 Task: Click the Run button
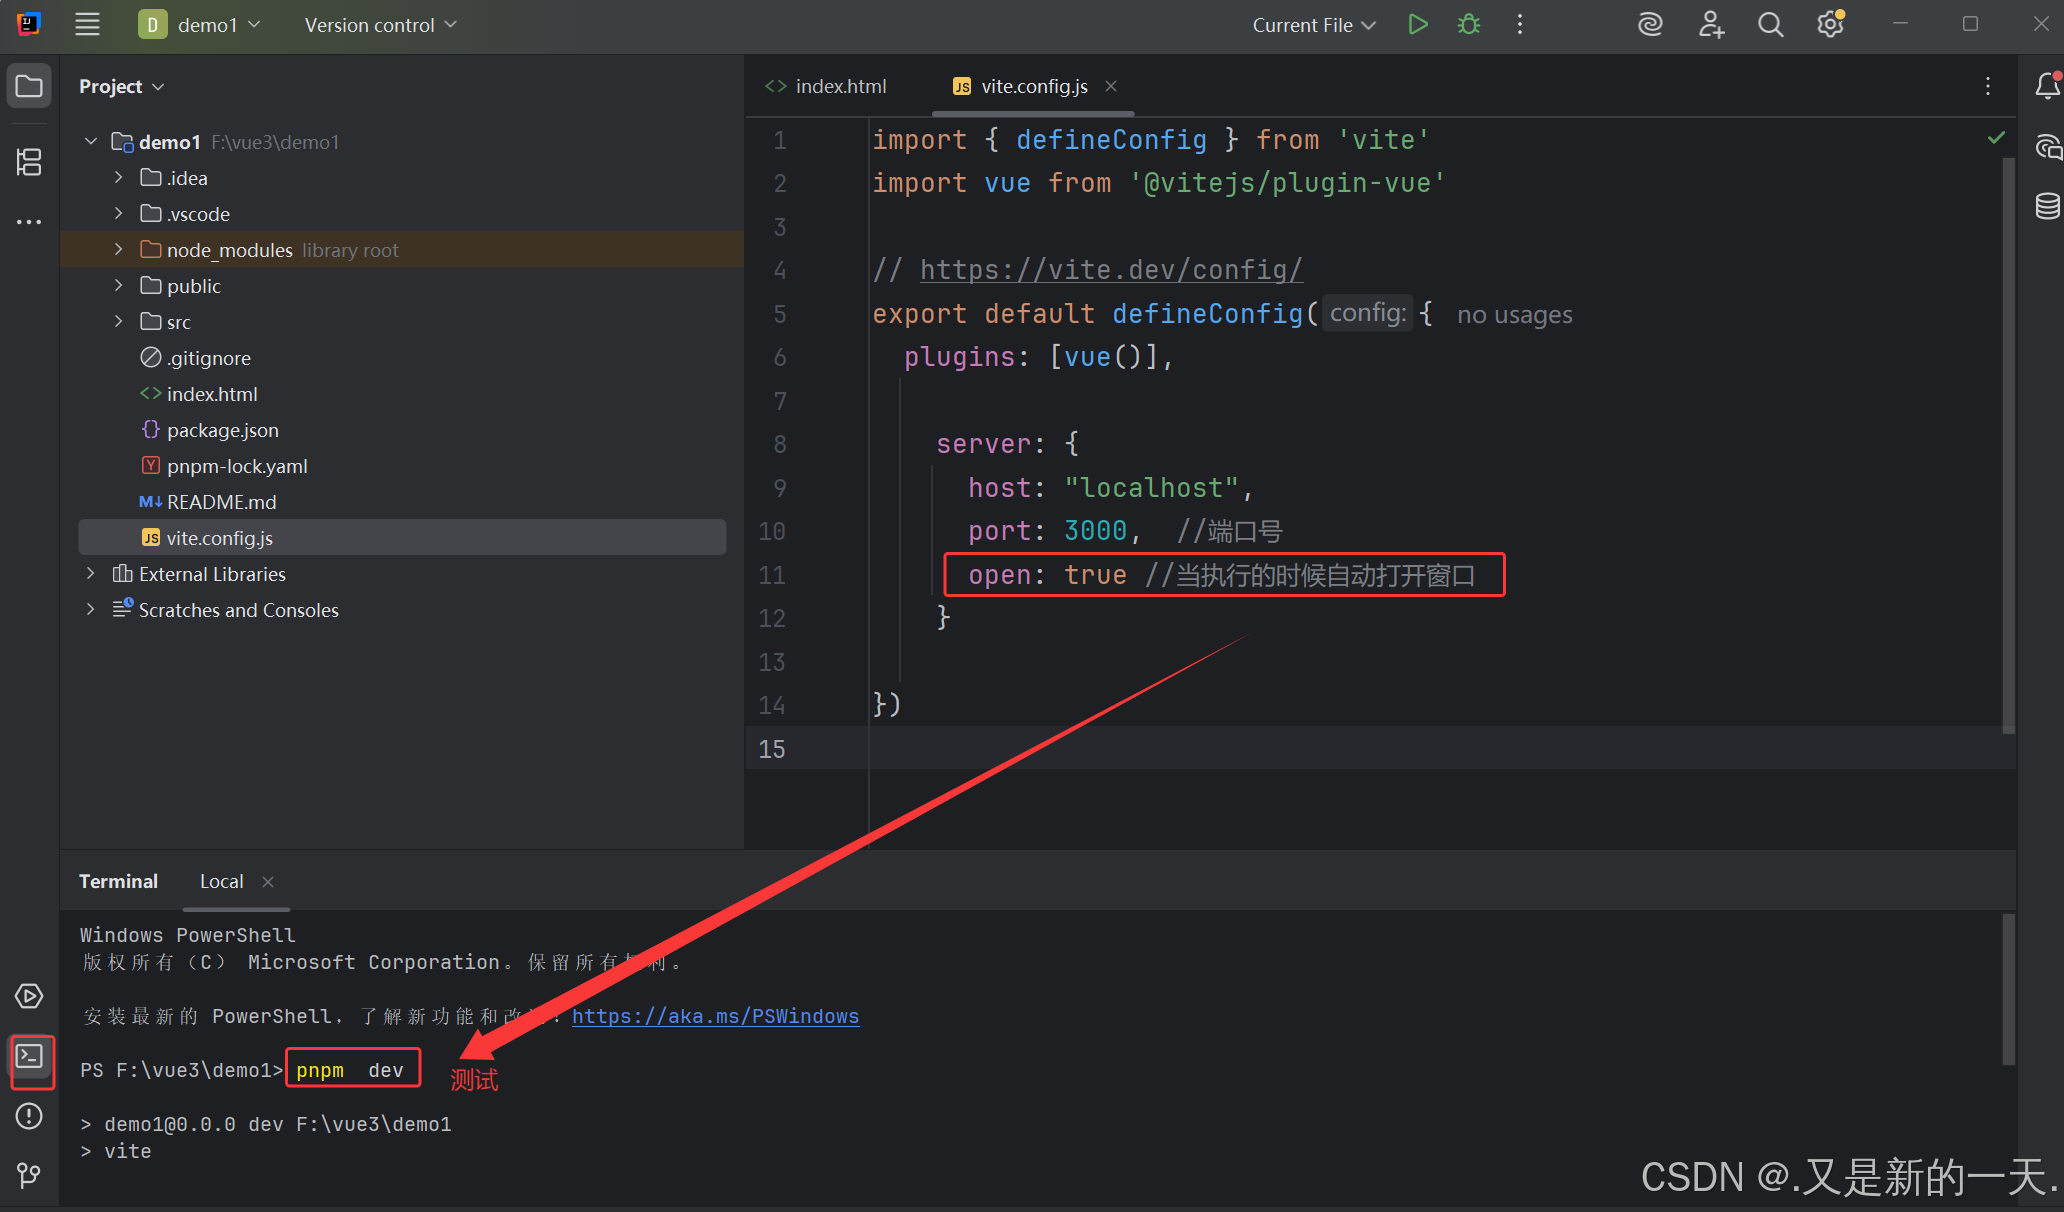pos(1417,25)
